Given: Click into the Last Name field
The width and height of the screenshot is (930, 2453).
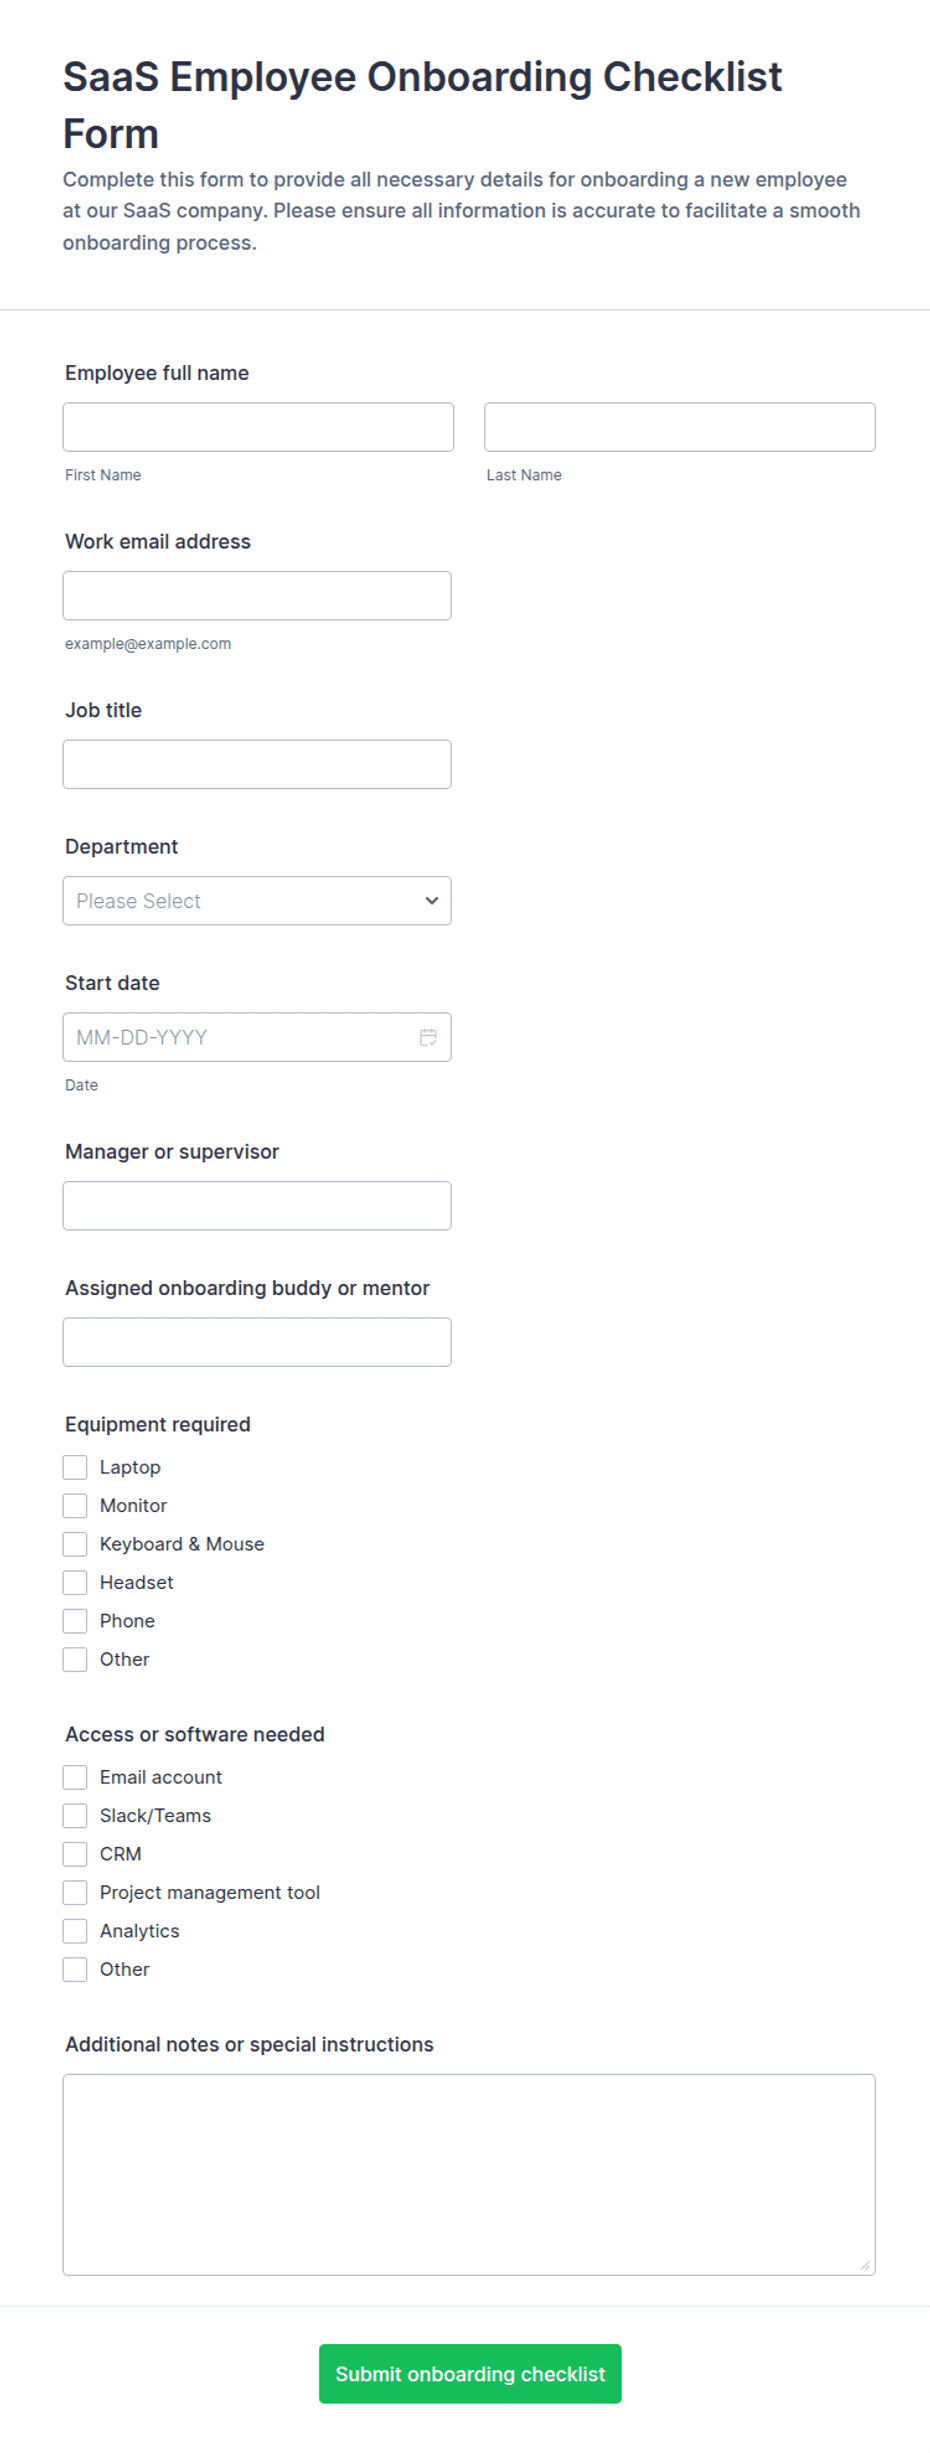Looking at the screenshot, I should click(x=680, y=427).
